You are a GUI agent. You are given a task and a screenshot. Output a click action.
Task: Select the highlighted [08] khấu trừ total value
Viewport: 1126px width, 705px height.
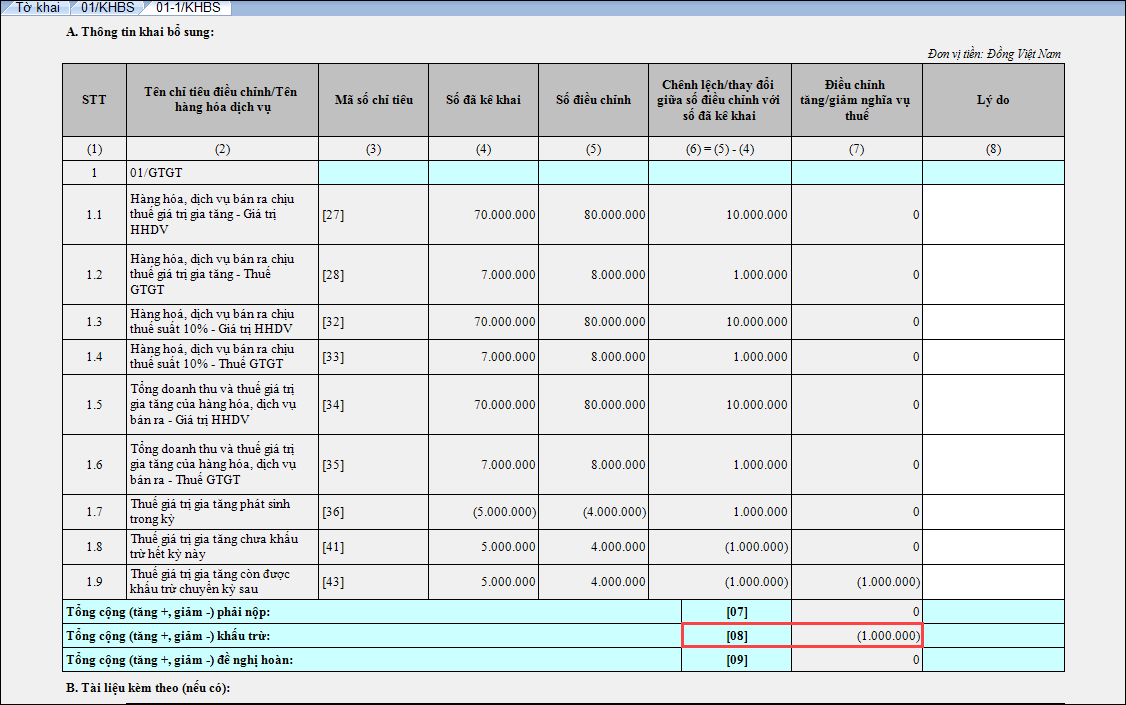[857, 636]
